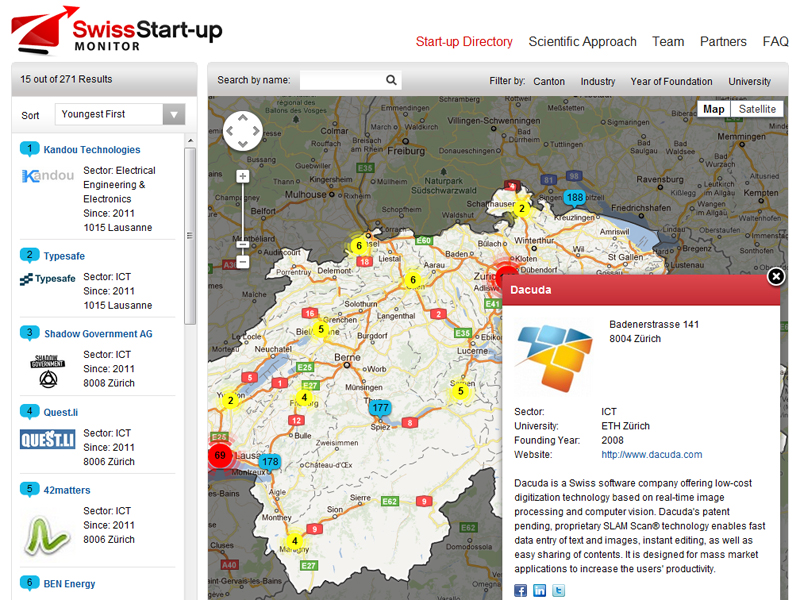Click yellow cluster 4 near Martigny
Screen dimensions: 800x600
294,541
